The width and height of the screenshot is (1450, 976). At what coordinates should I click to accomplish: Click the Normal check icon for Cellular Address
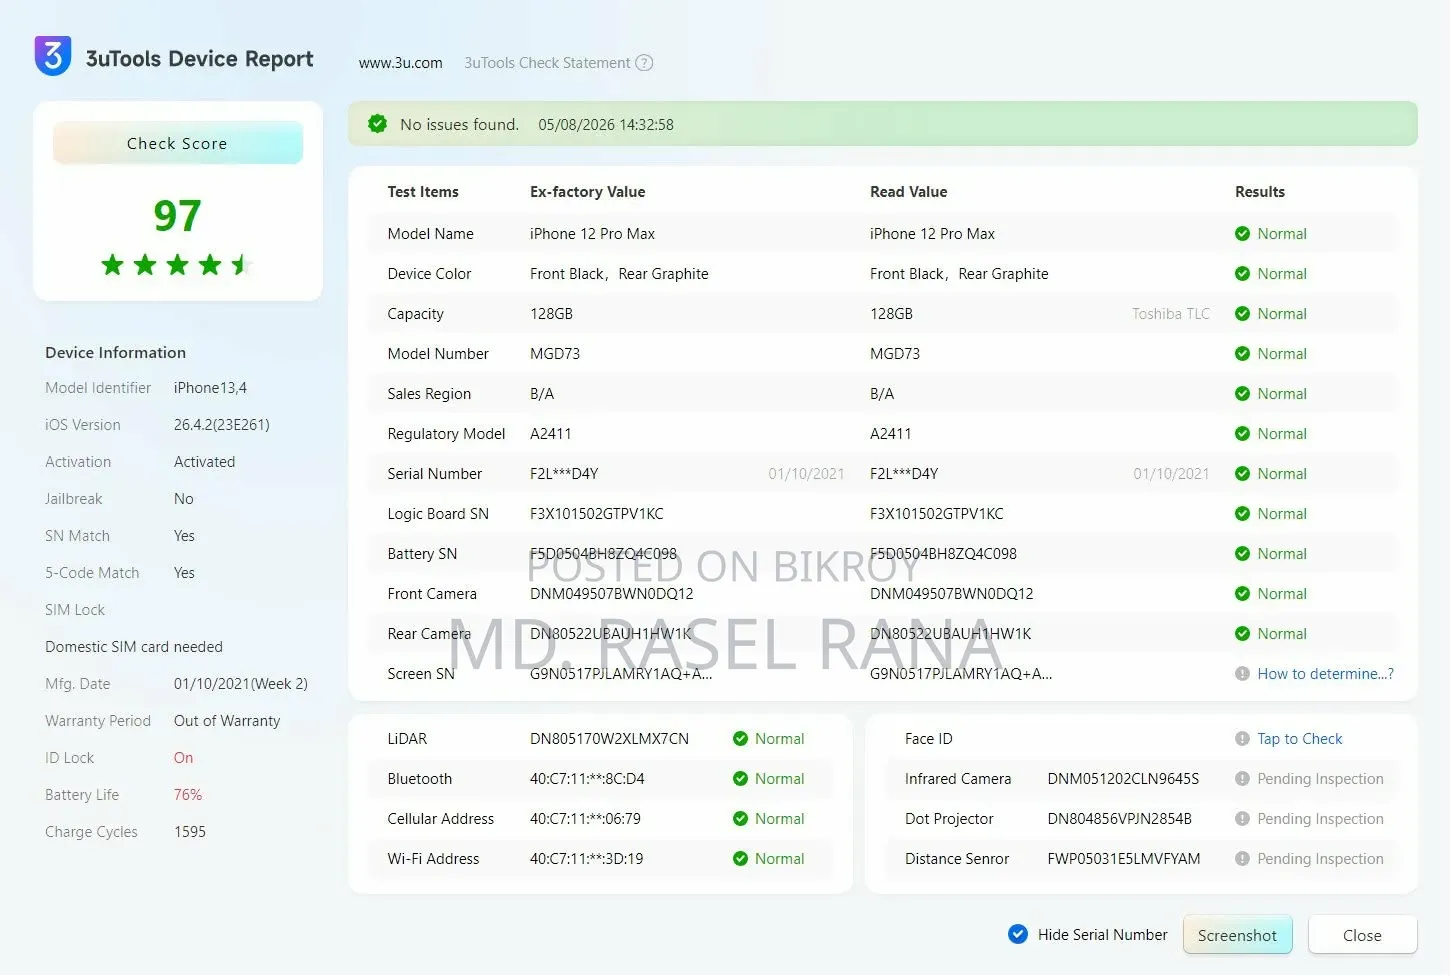(740, 819)
